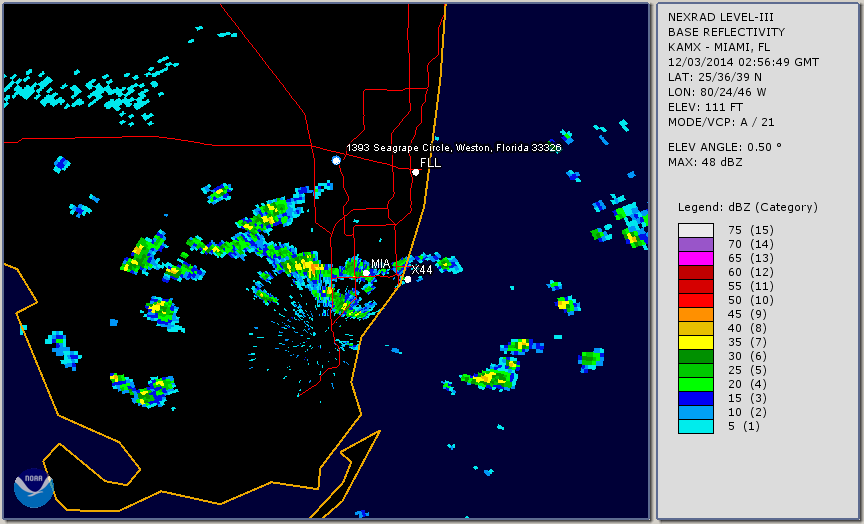Image resolution: width=864 pixels, height=524 pixels.
Task: Click the '12/03/2014 02:56:49 GMT' timestamp
Action: point(743,62)
